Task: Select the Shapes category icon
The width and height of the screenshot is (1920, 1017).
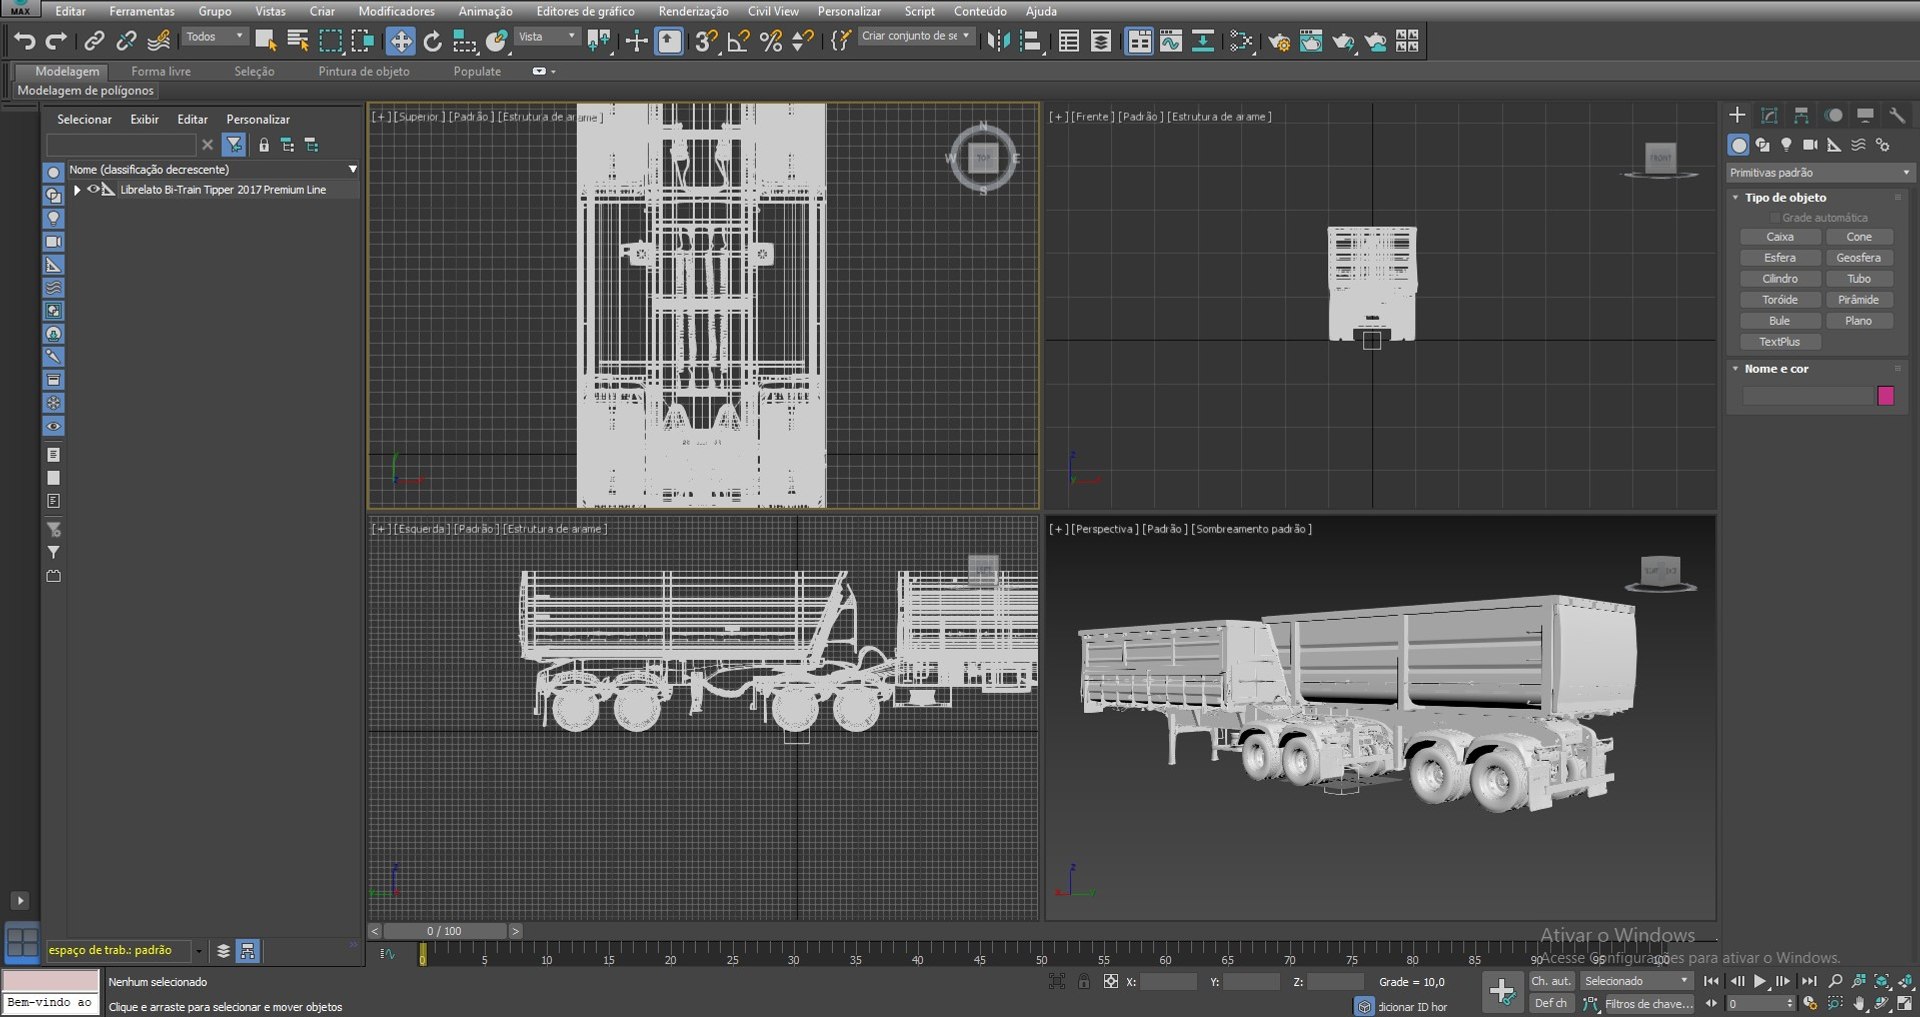Action: click(x=1762, y=145)
